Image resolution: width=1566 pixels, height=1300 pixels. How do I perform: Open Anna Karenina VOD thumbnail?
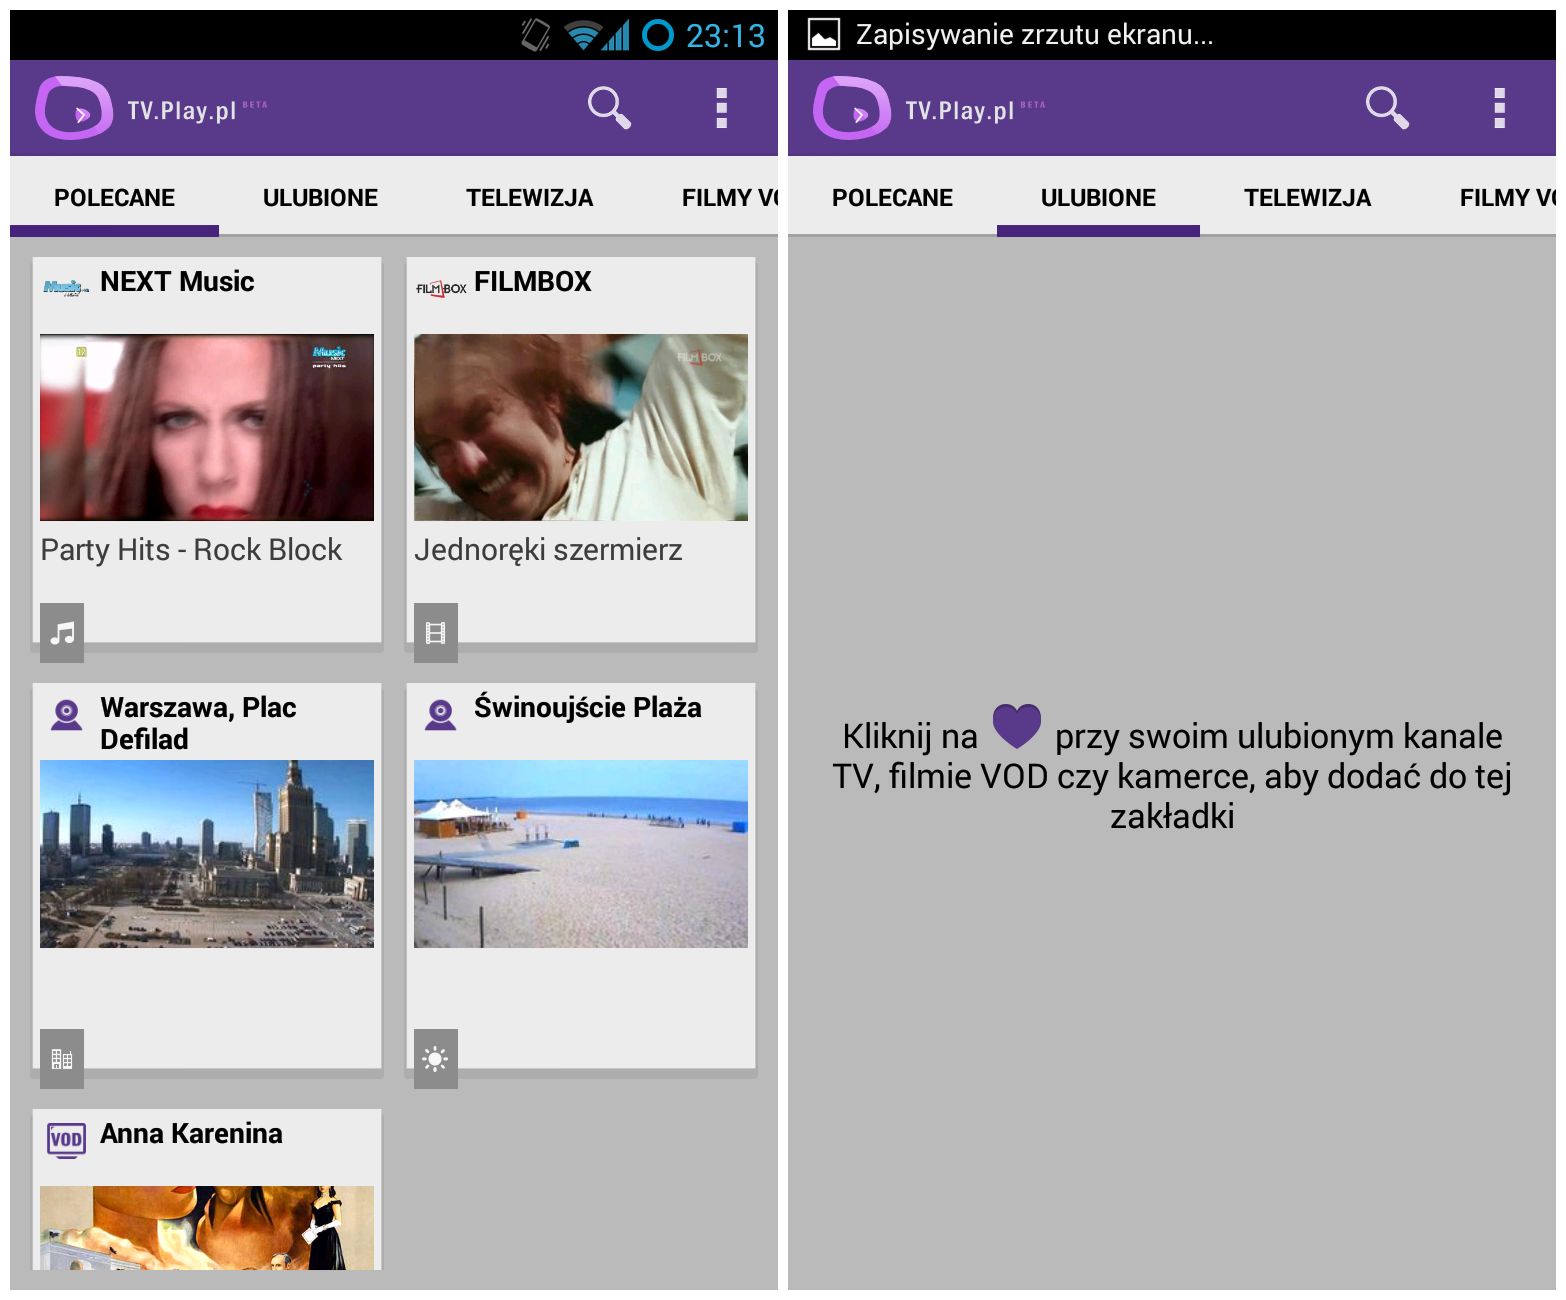[207, 1228]
